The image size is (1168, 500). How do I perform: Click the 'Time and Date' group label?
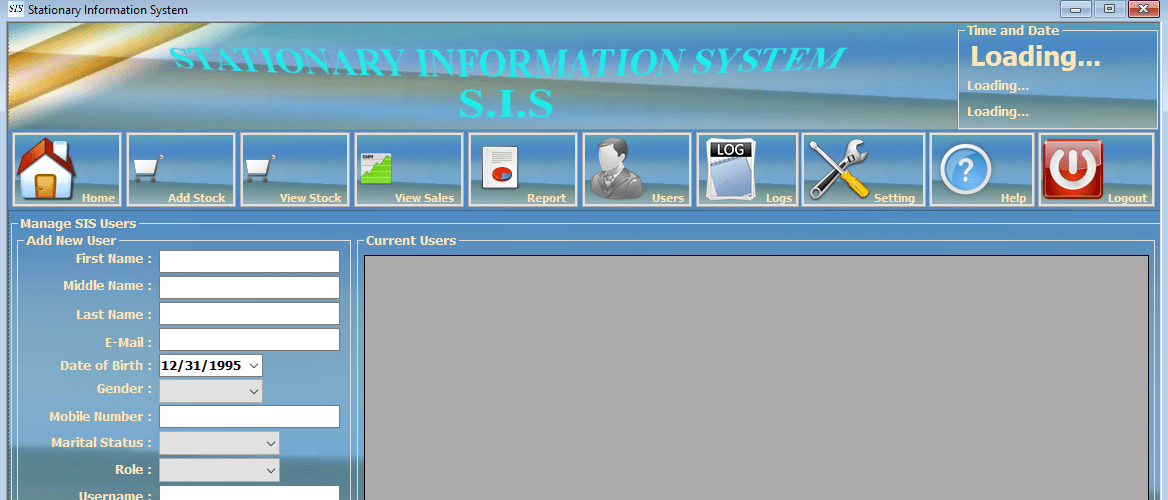(1013, 31)
